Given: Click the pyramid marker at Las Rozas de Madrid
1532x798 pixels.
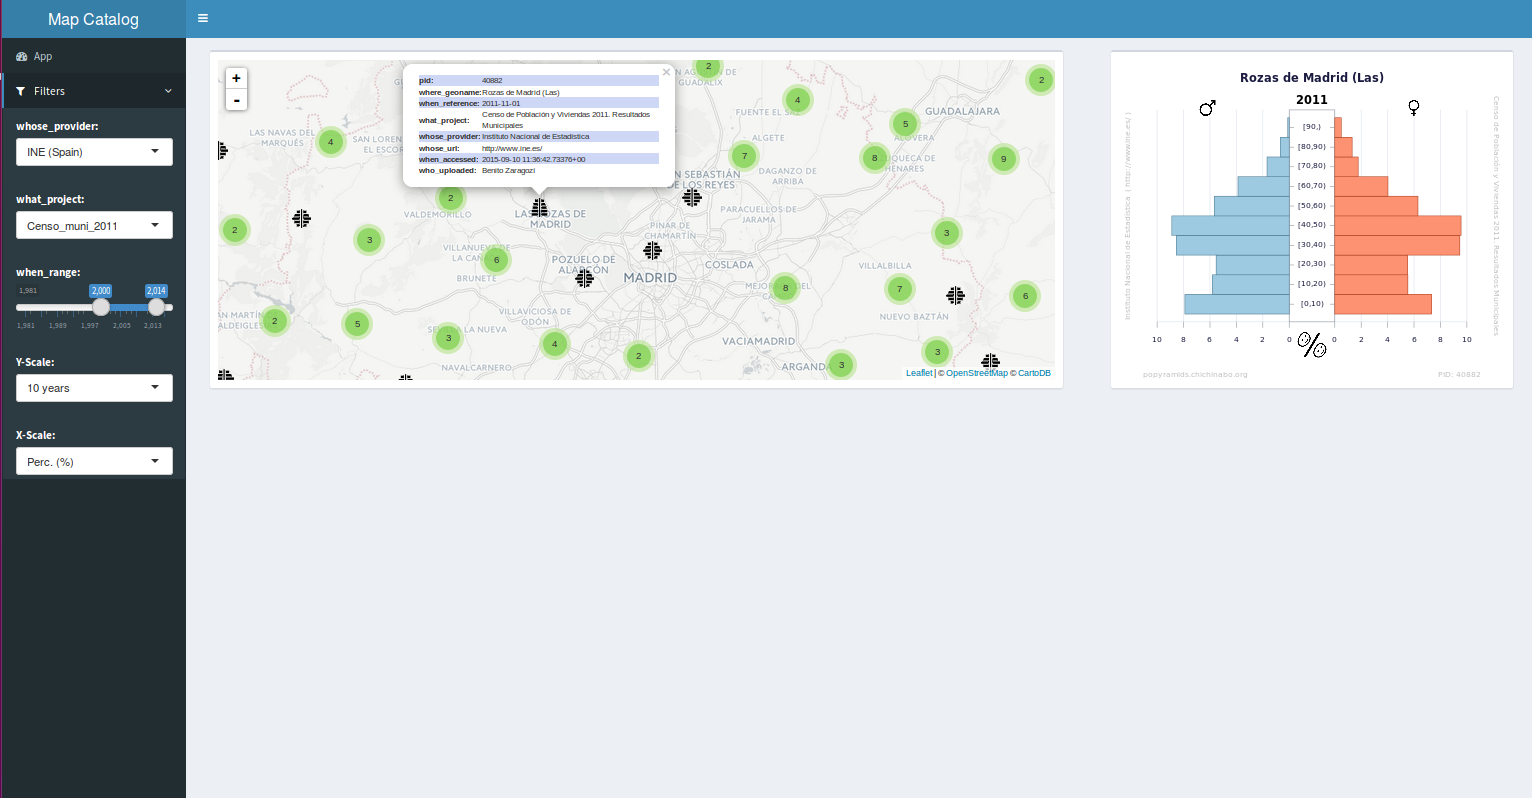Looking at the screenshot, I should pyautogui.click(x=540, y=207).
